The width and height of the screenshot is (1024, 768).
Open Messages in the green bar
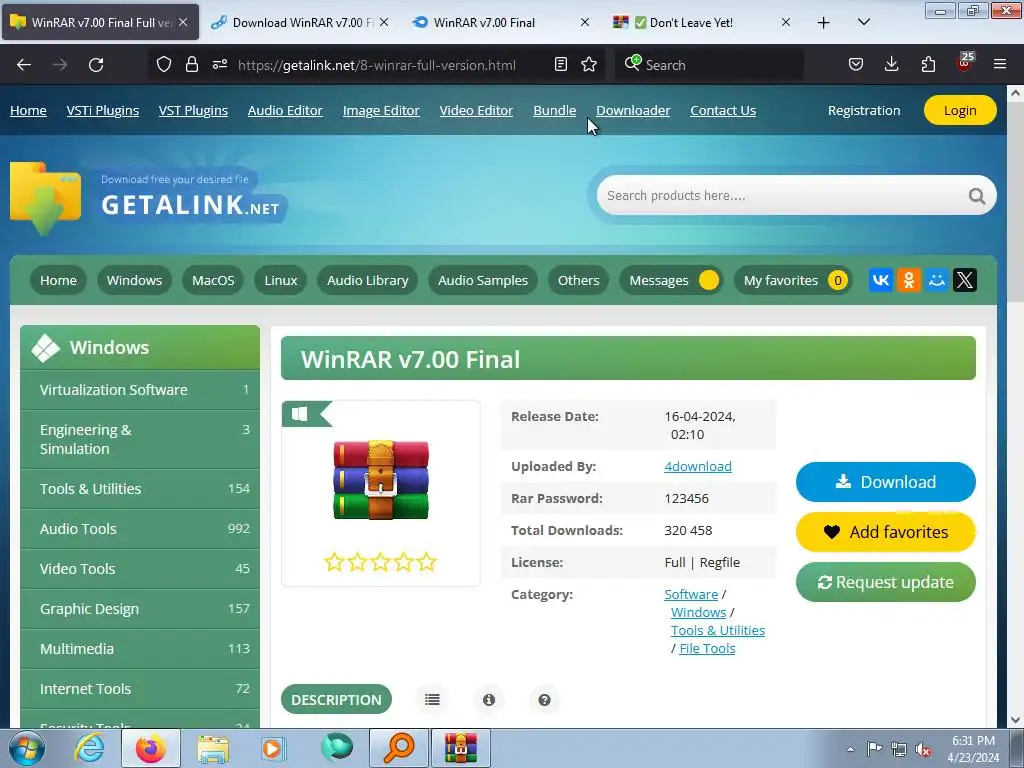(x=671, y=280)
